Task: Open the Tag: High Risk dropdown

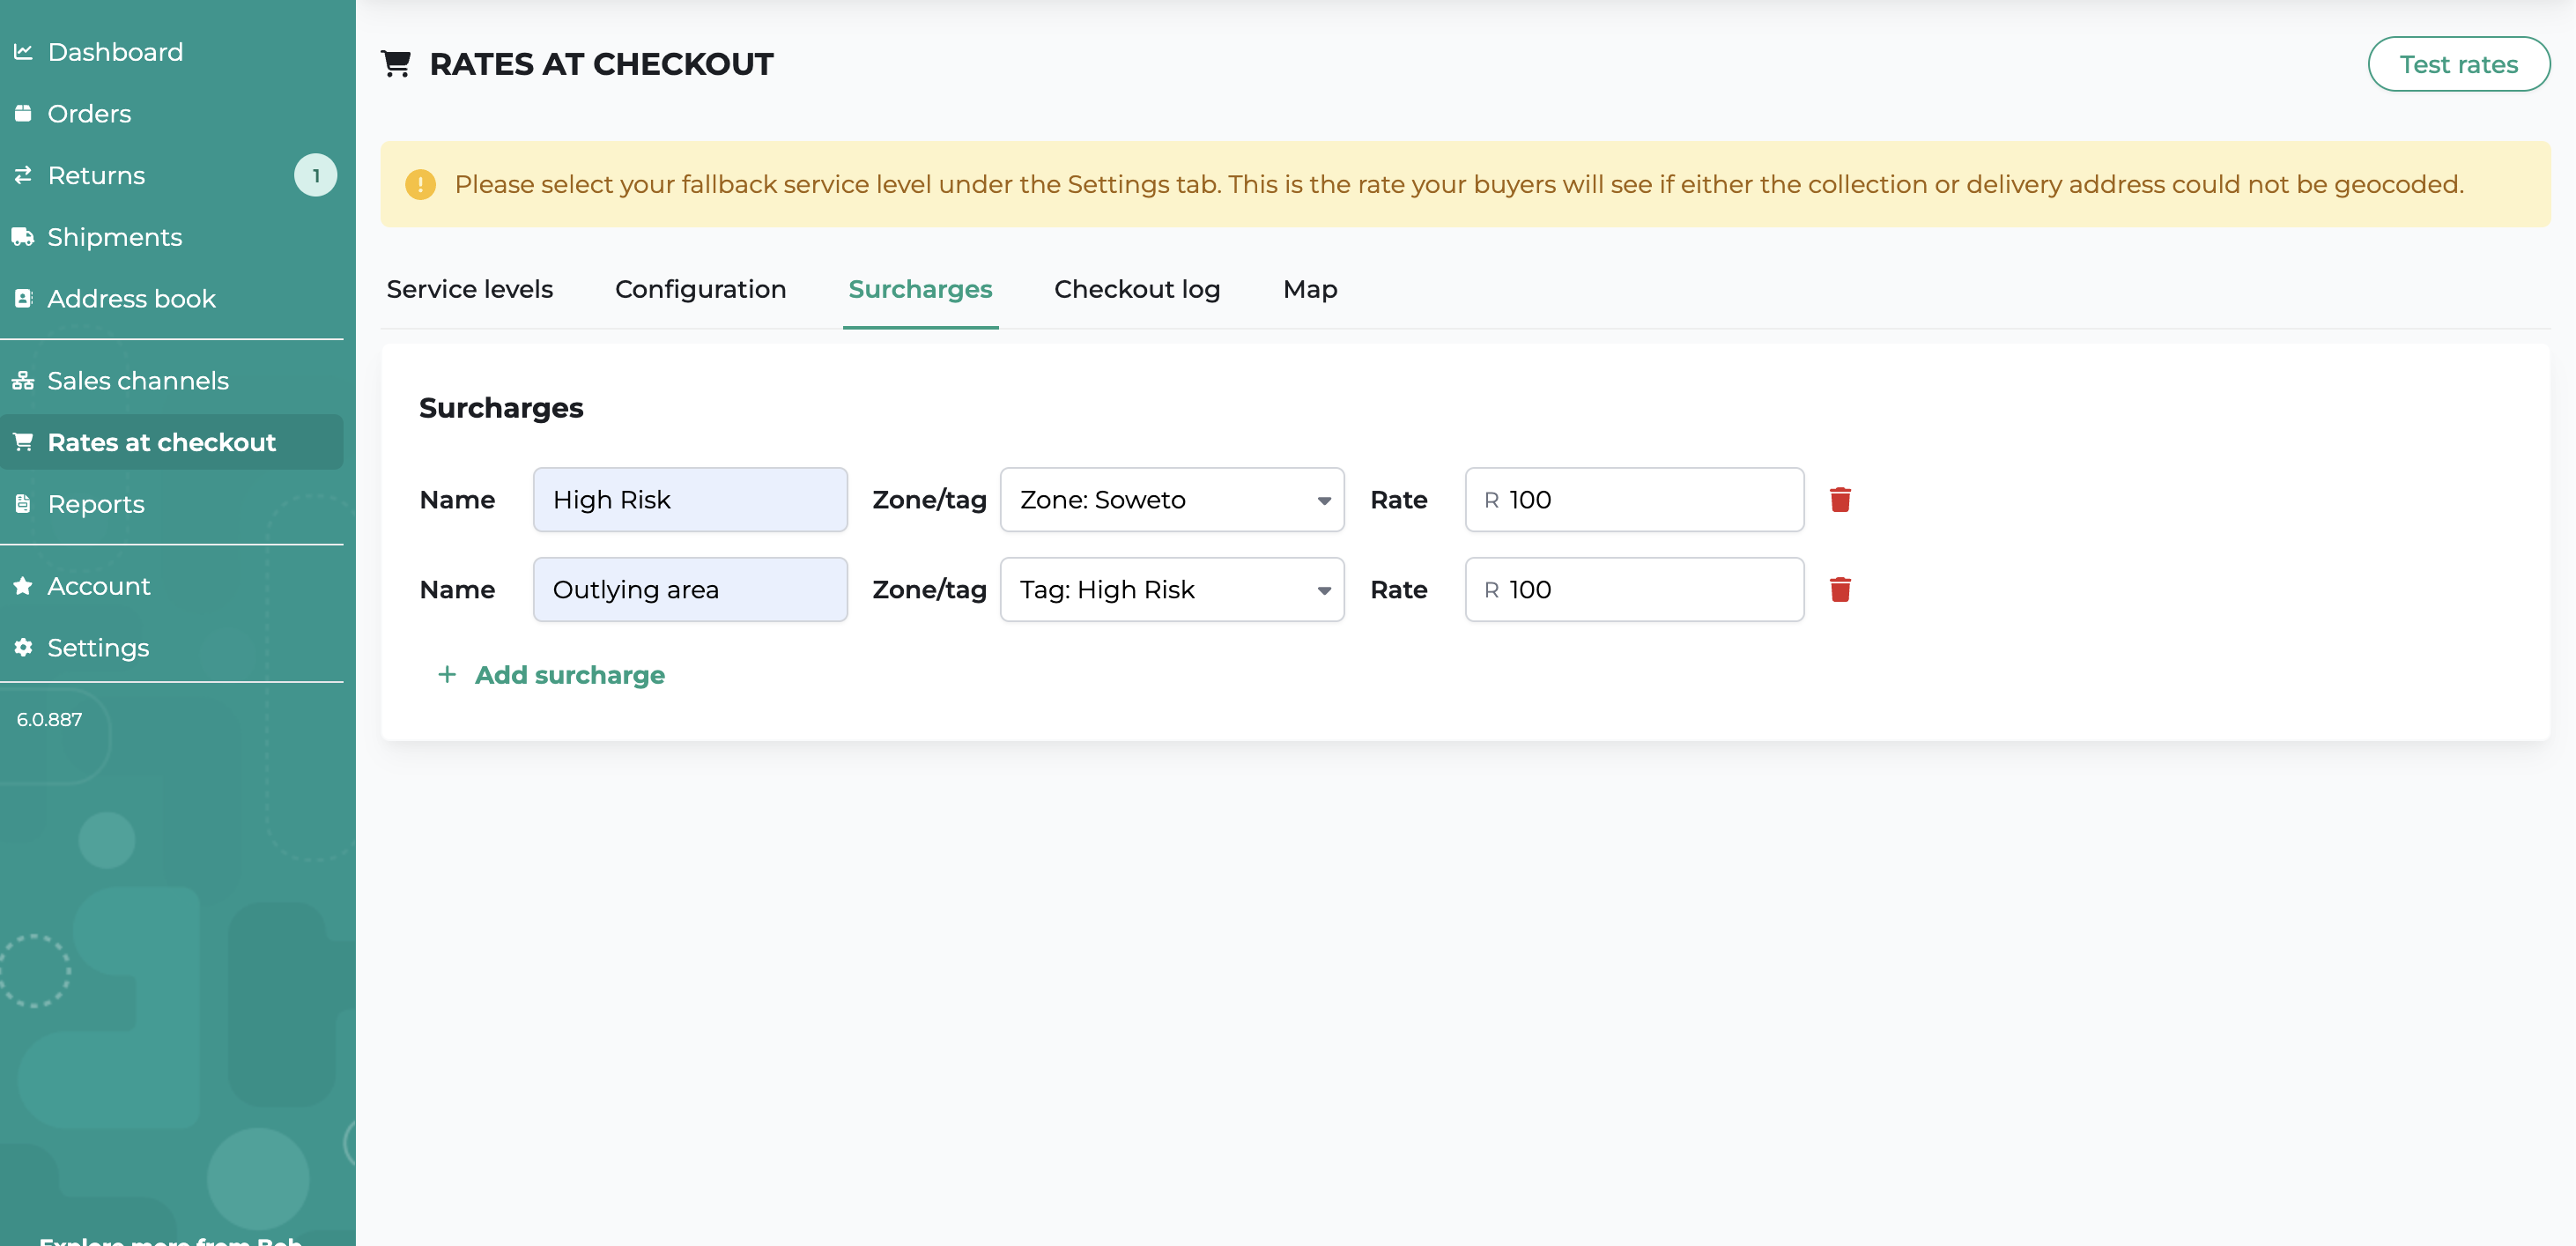Action: (x=1172, y=589)
